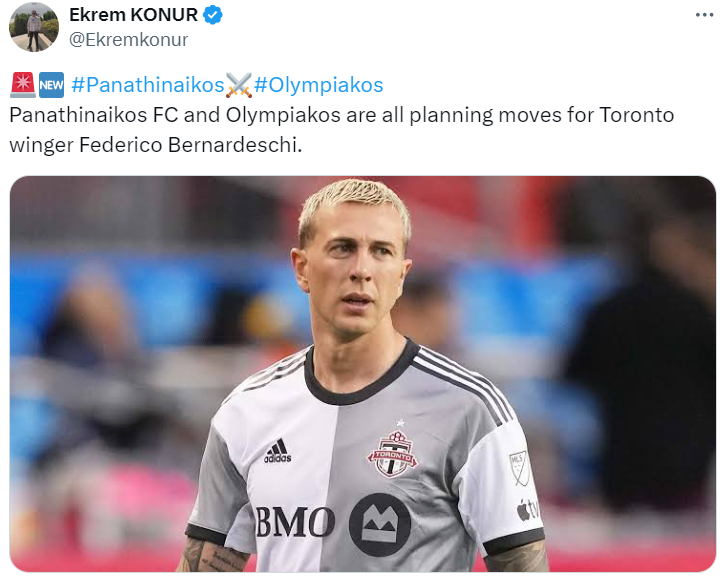
Task: Open the tweet's three-dot more options menu
Action: (704, 15)
